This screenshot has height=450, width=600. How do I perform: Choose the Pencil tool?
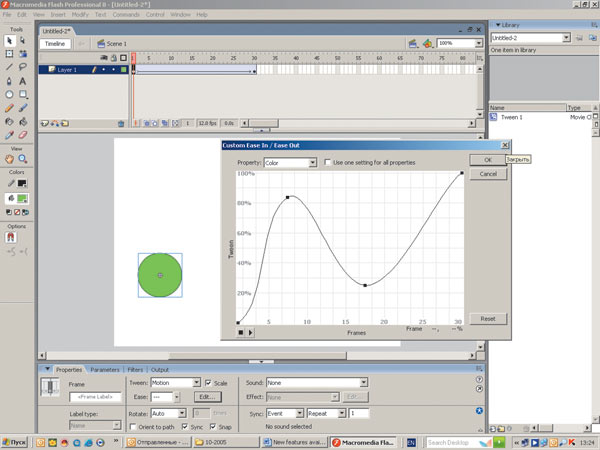tap(9, 106)
